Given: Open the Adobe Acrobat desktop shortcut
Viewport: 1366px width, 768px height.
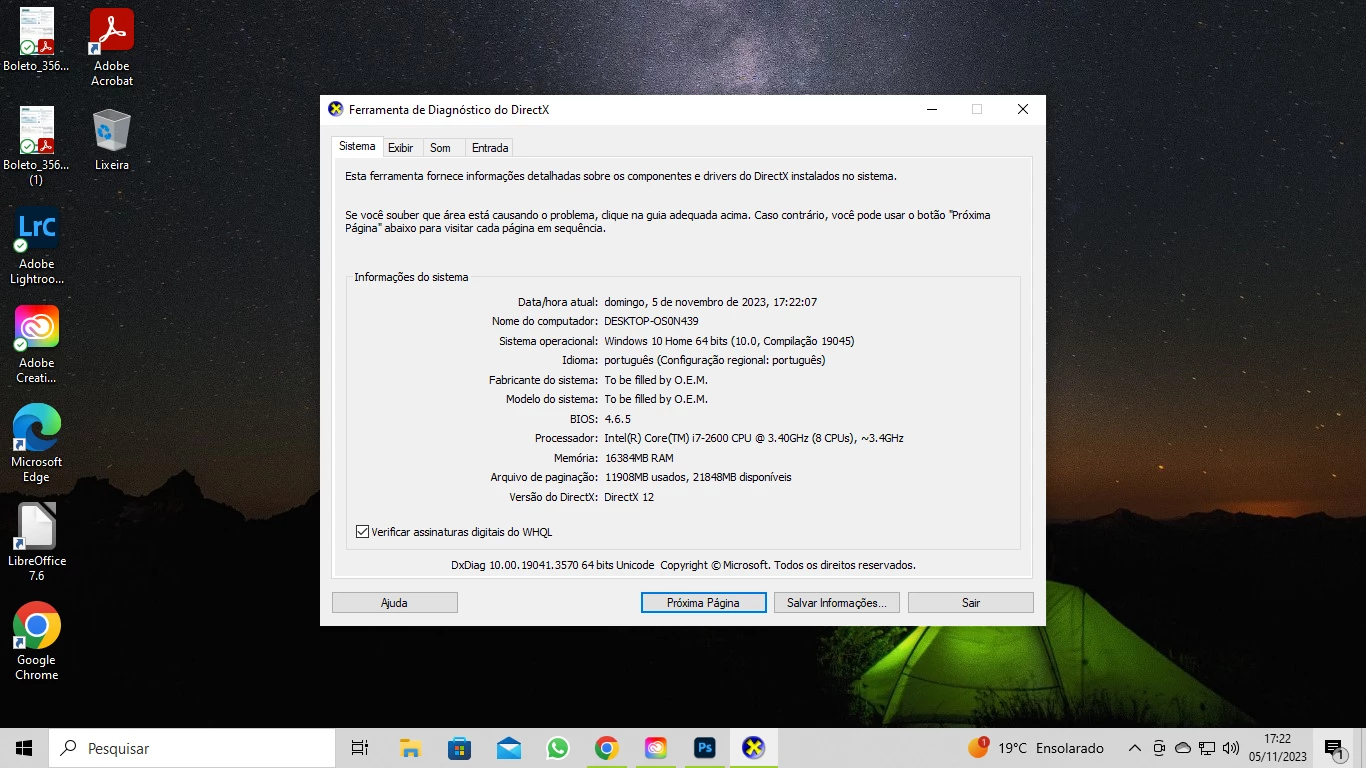Looking at the screenshot, I should (x=112, y=47).
